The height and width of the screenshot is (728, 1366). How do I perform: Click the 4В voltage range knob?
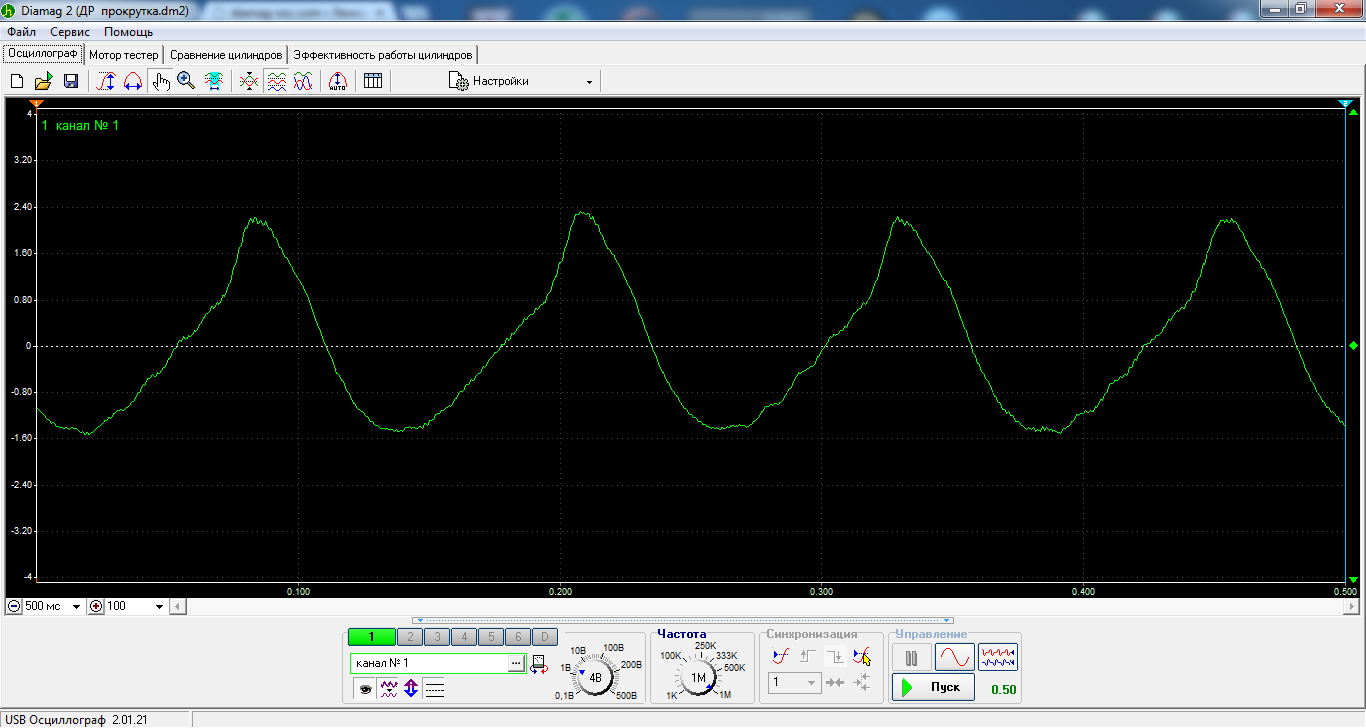pos(596,677)
